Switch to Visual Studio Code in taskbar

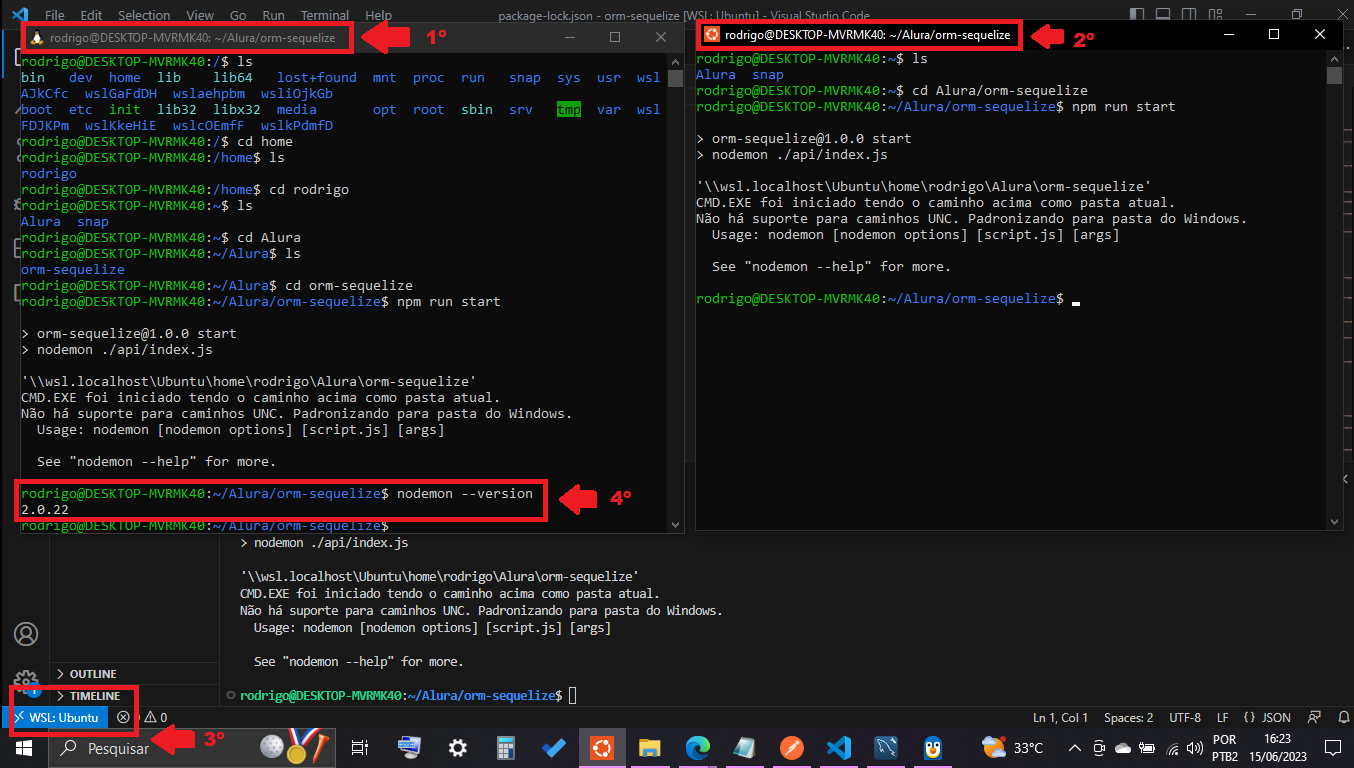(x=840, y=747)
